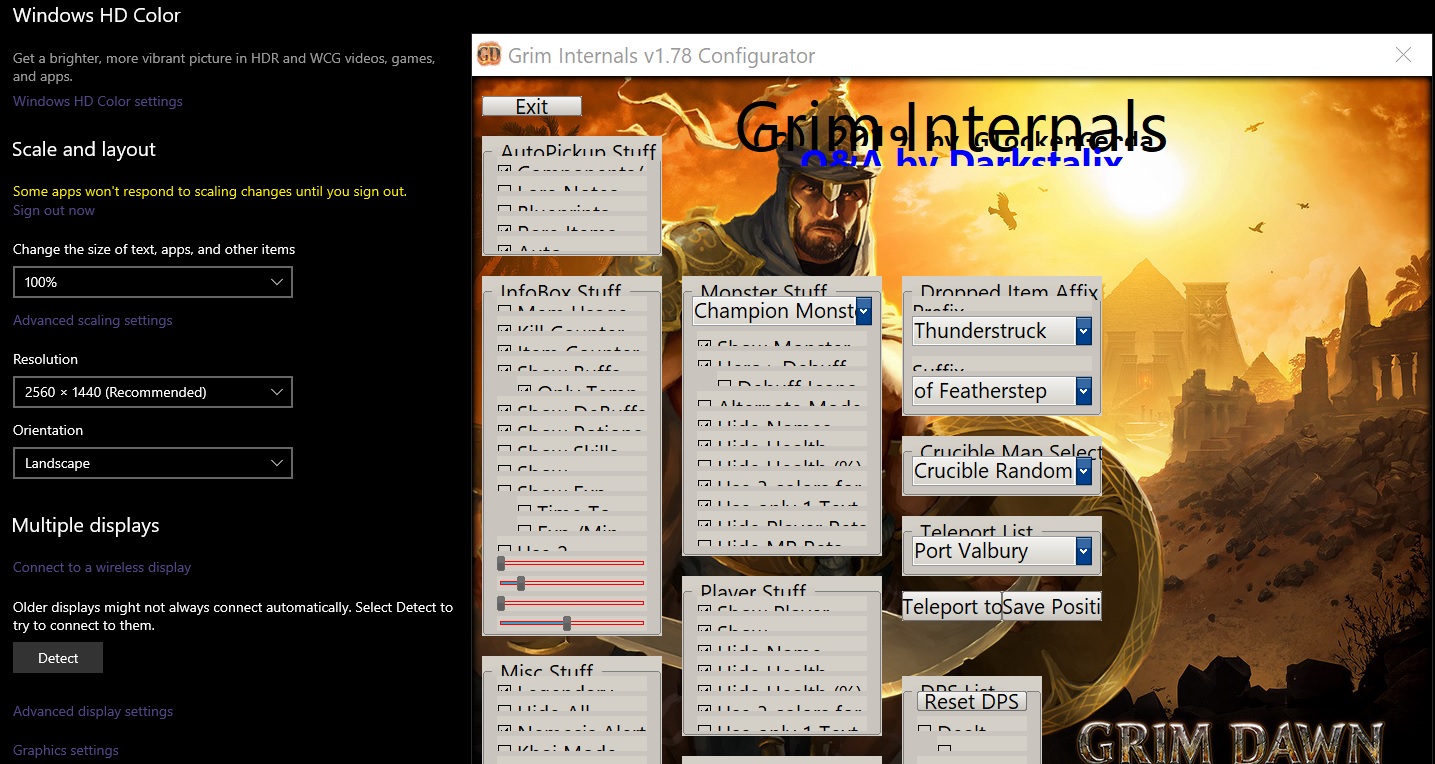The width and height of the screenshot is (1435, 764).
Task: Toggle Nemesis Alert checkbox in Misc Stuff
Action: coord(505,730)
